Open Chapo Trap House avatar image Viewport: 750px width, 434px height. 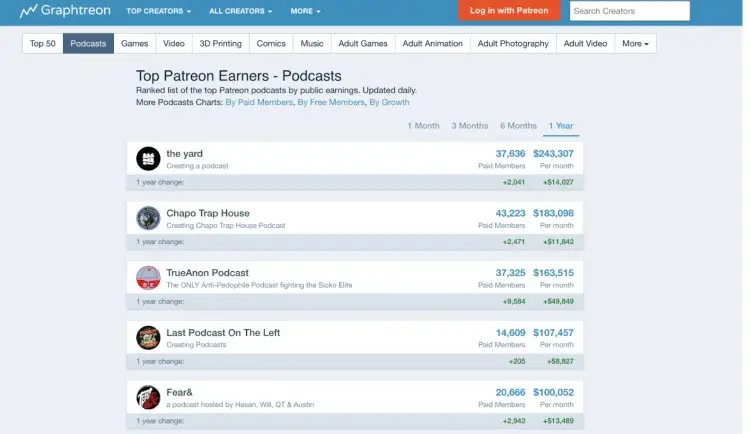coord(148,218)
